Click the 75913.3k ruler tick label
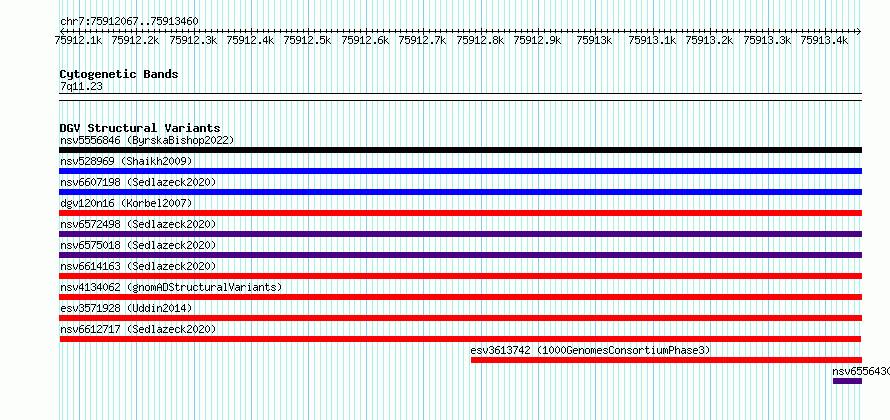This screenshot has height=420, width=890. (767, 40)
